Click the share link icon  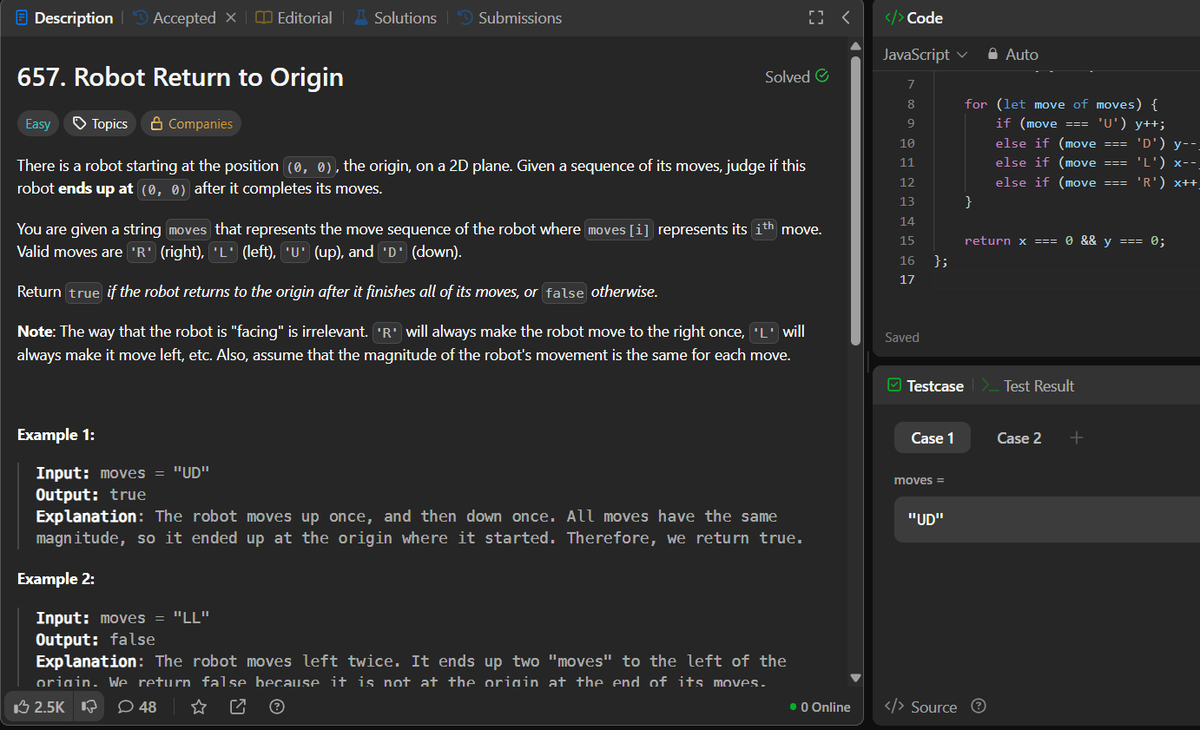click(238, 707)
